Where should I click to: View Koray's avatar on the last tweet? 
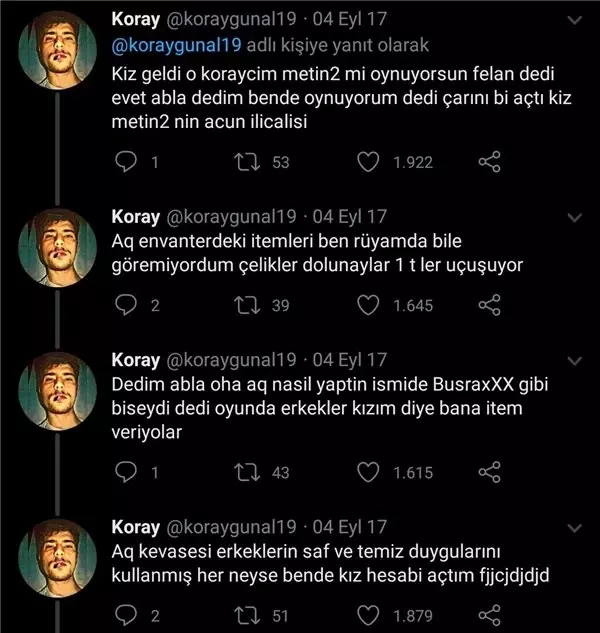tap(58, 558)
